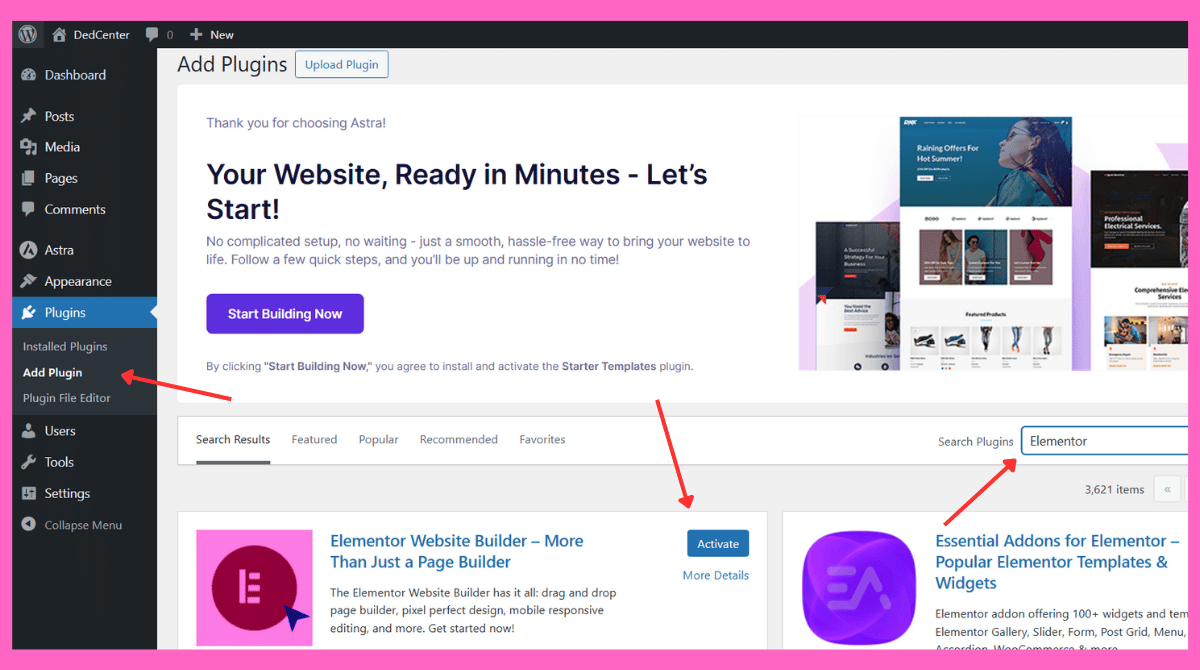Click the Posts pin icon
Image resolution: width=1200 pixels, height=670 pixels.
(28, 116)
